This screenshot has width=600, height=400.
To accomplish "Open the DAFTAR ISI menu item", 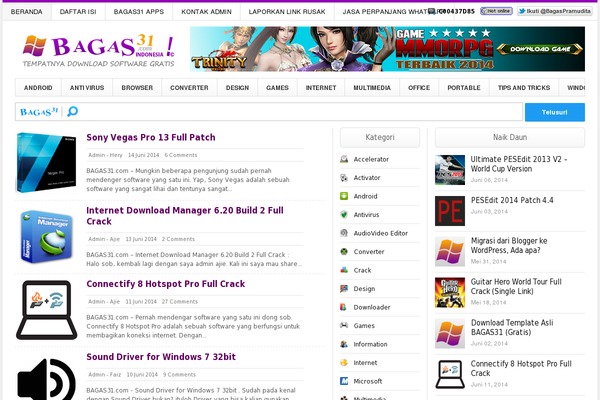I will tap(78, 12).
